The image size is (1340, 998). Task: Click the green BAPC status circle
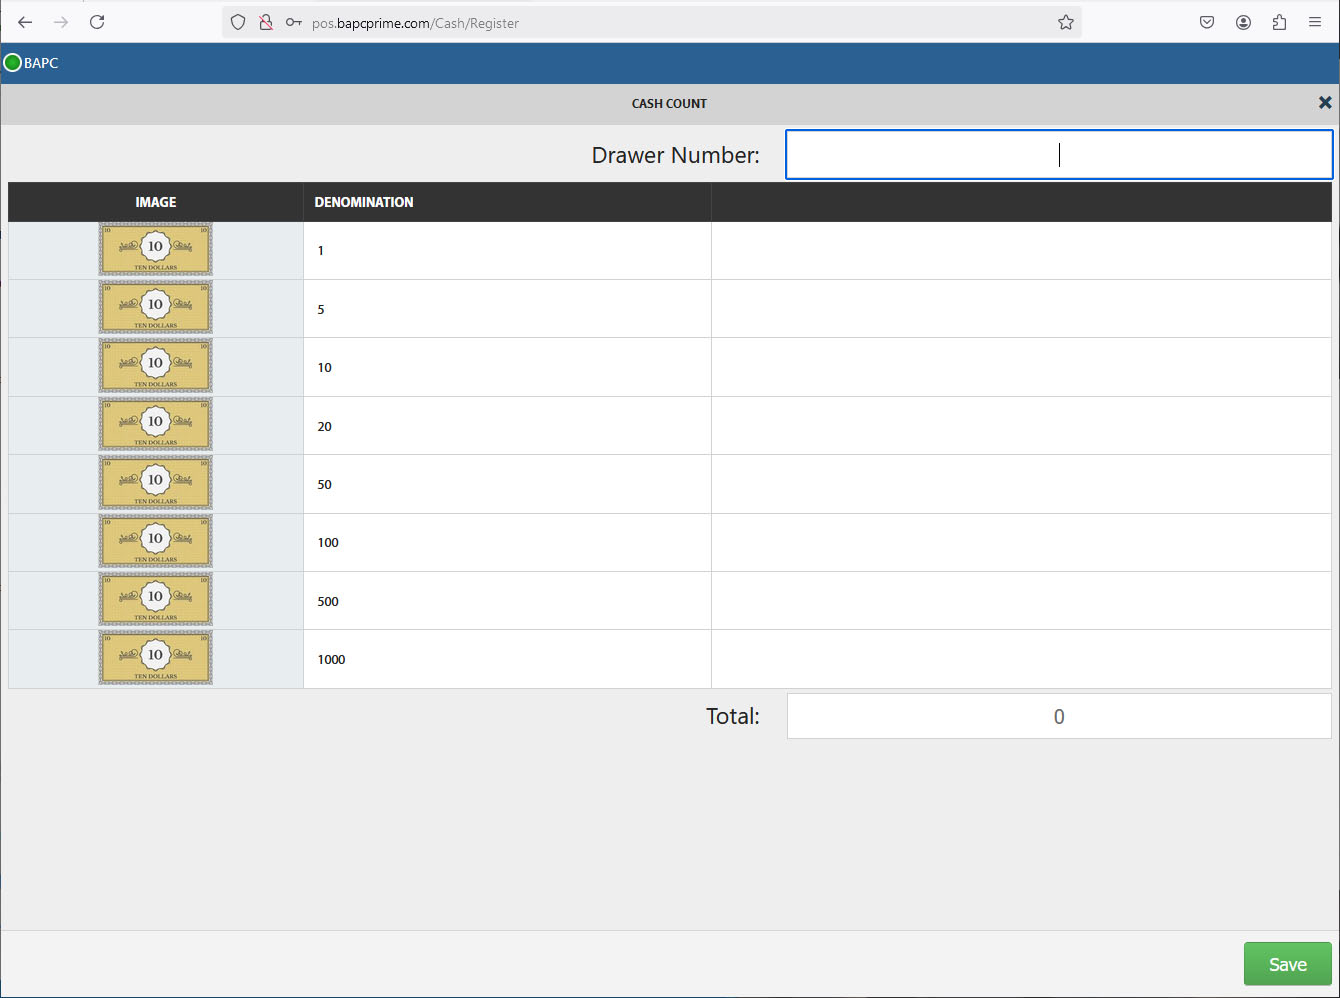click(x=12, y=63)
